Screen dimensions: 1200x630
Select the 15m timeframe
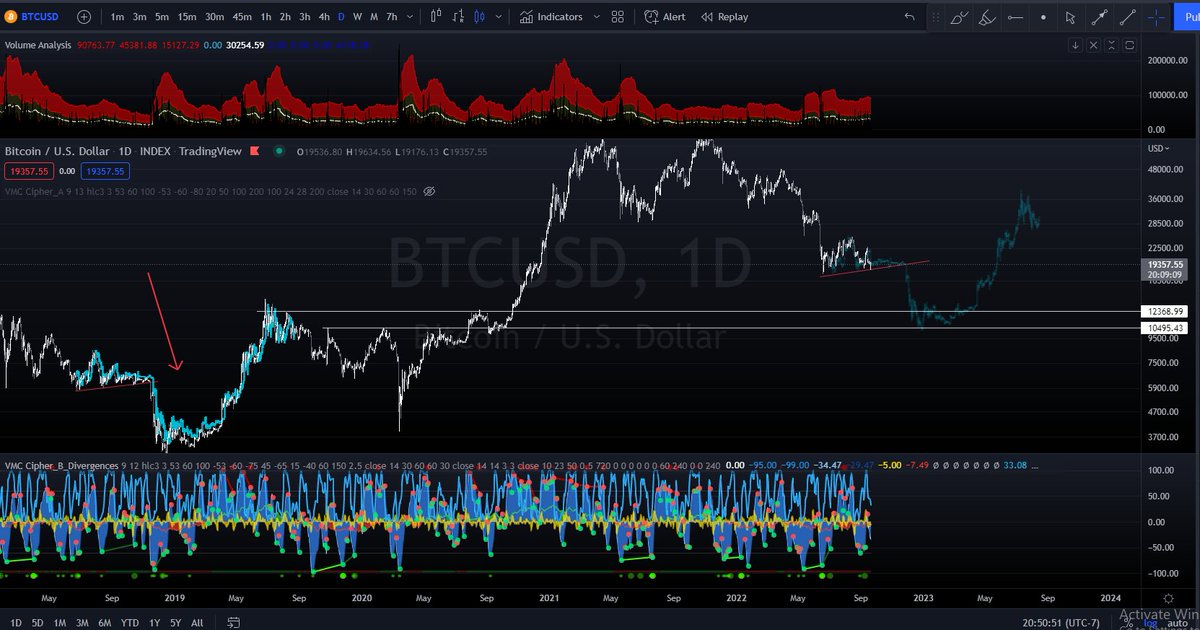click(187, 17)
